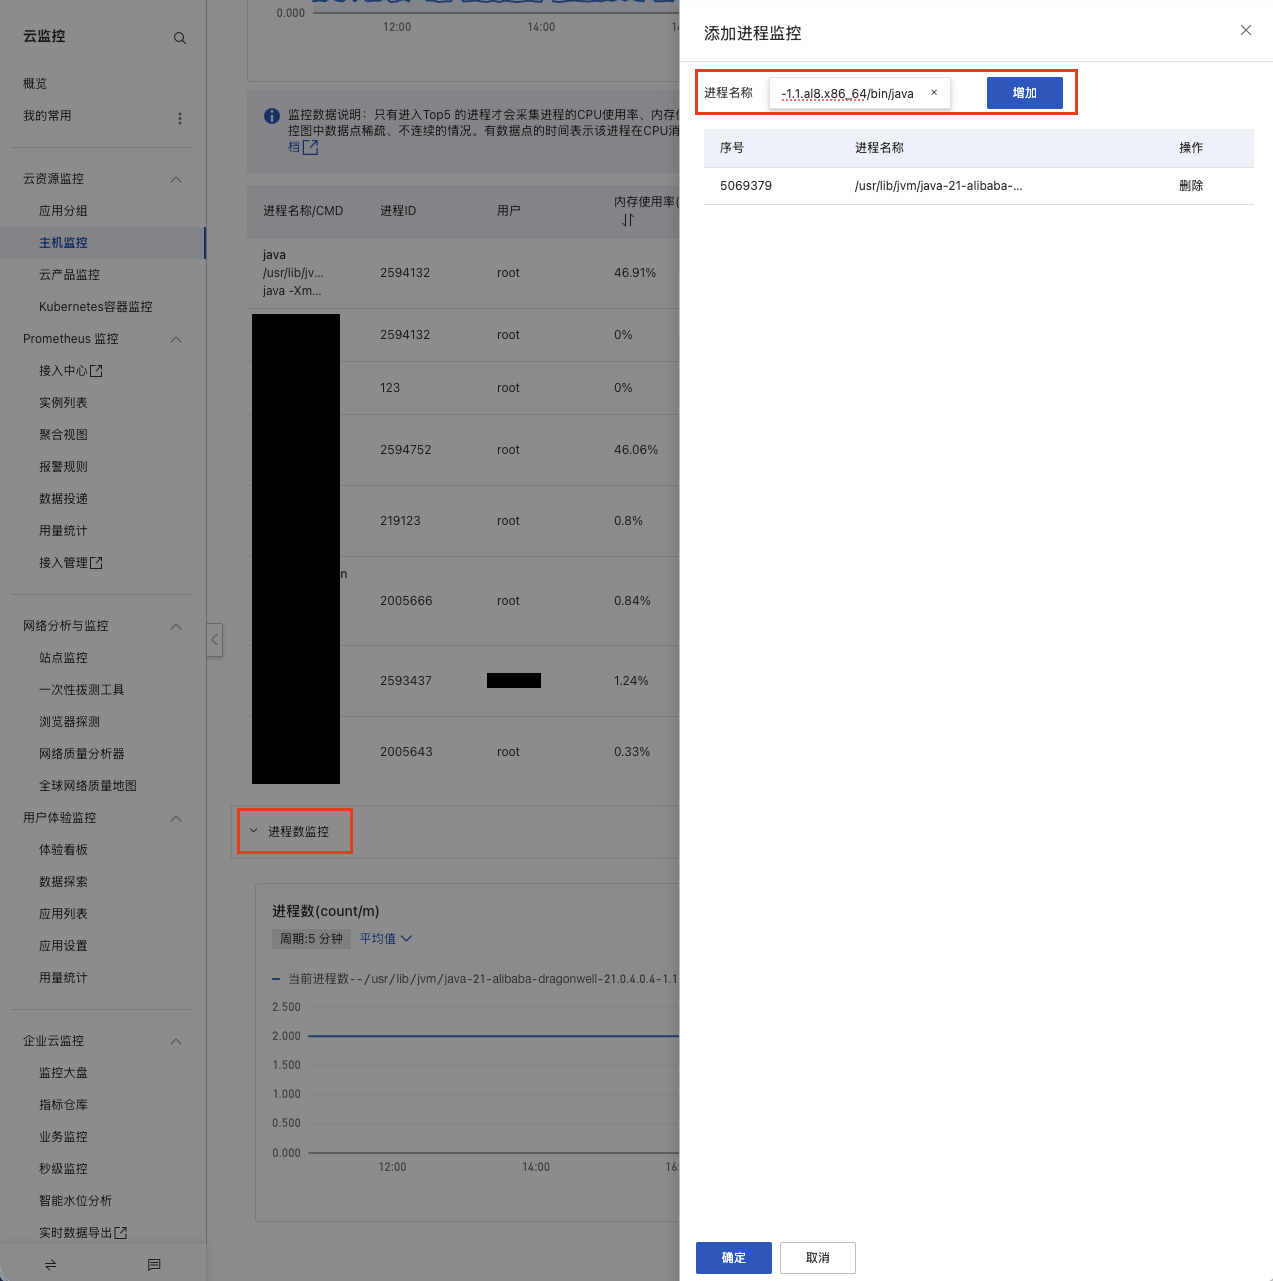Click the sidebar collapse arrow handle

[214, 640]
